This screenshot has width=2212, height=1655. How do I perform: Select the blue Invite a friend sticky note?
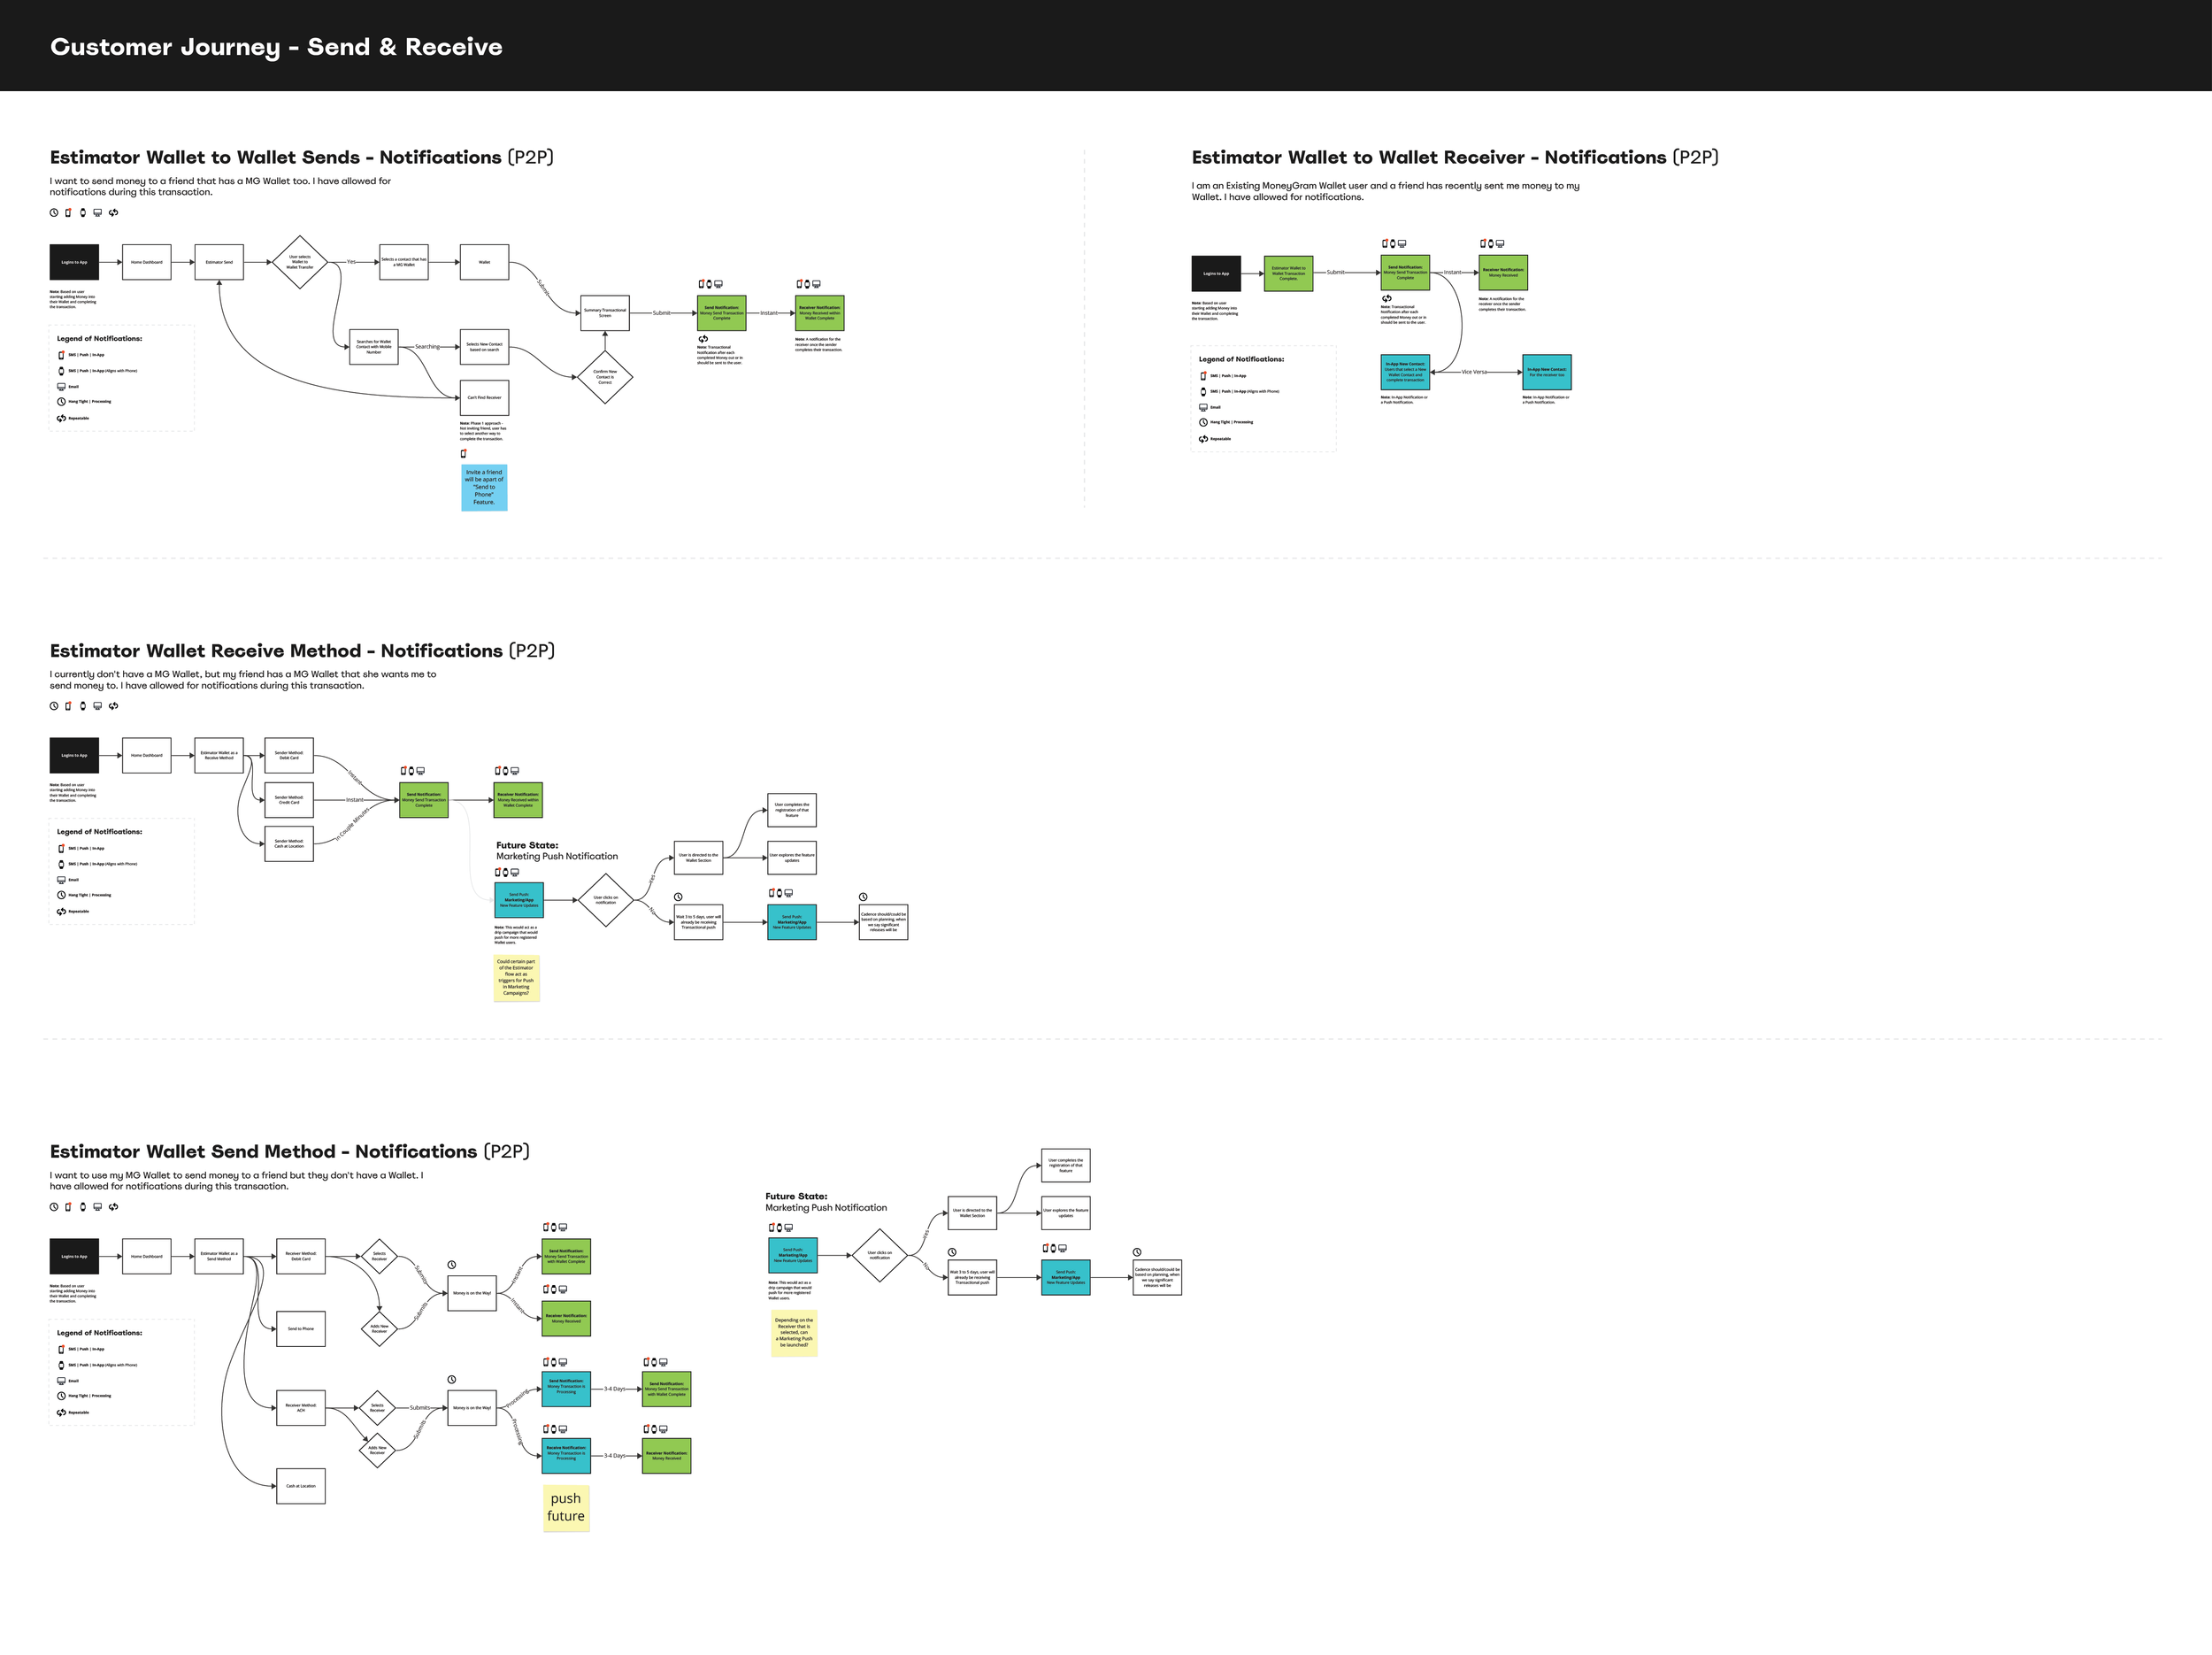click(484, 488)
